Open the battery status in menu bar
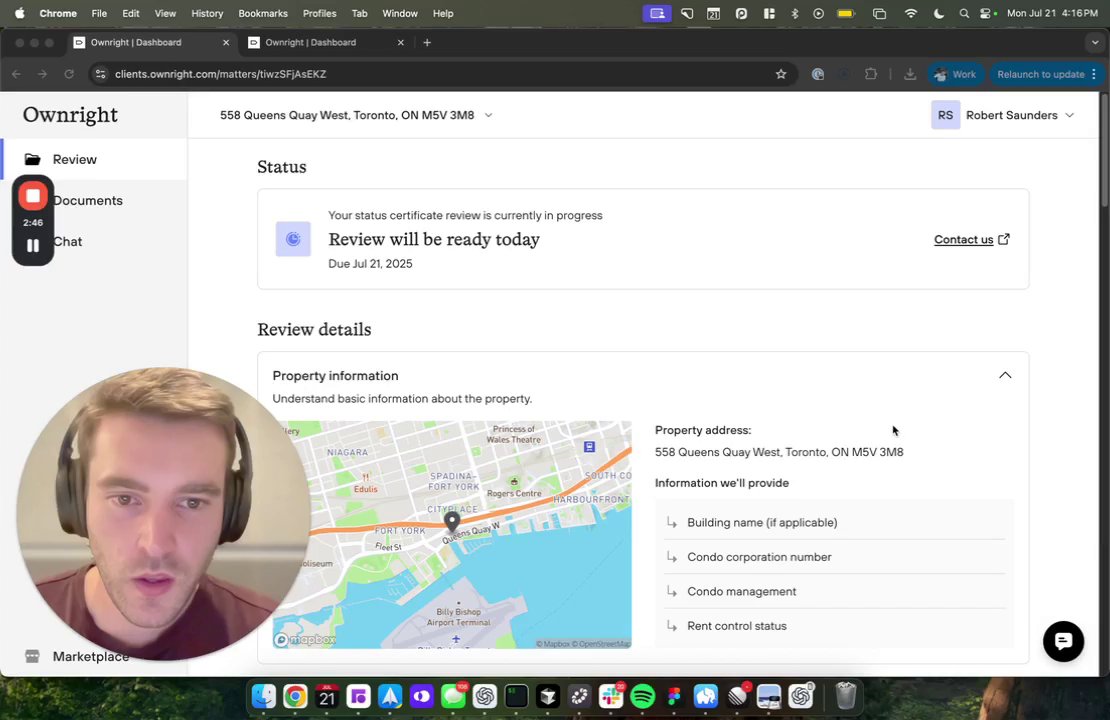 [x=846, y=13]
